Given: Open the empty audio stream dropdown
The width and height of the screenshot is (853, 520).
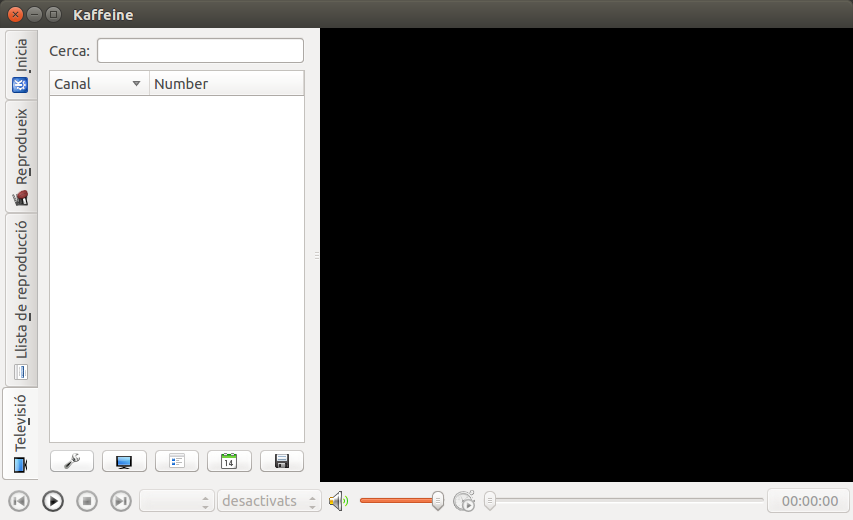Looking at the screenshot, I should click(x=177, y=501).
